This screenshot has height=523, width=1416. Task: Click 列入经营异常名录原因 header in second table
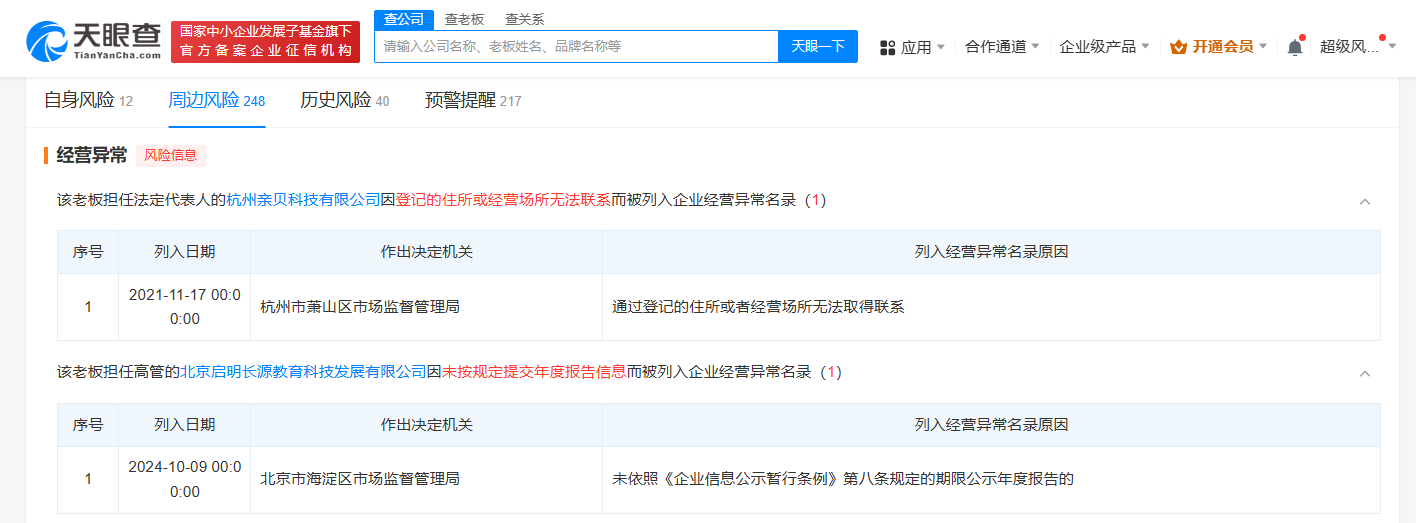(x=991, y=425)
